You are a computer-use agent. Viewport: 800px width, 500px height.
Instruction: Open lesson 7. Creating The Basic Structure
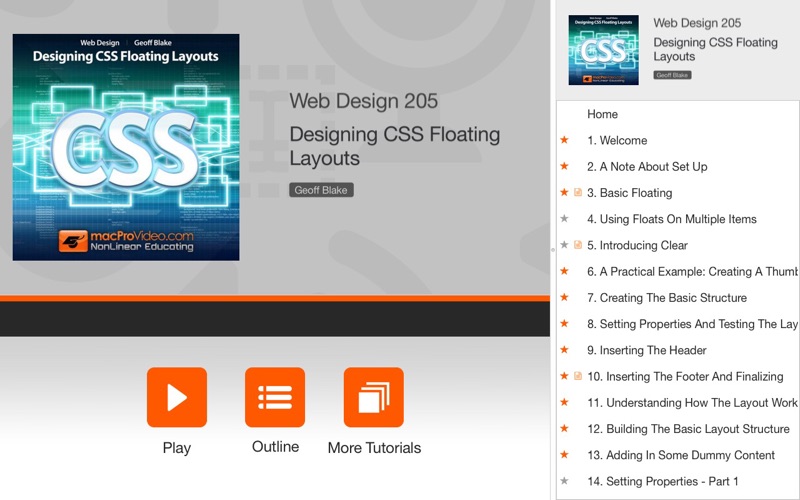tap(667, 298)
